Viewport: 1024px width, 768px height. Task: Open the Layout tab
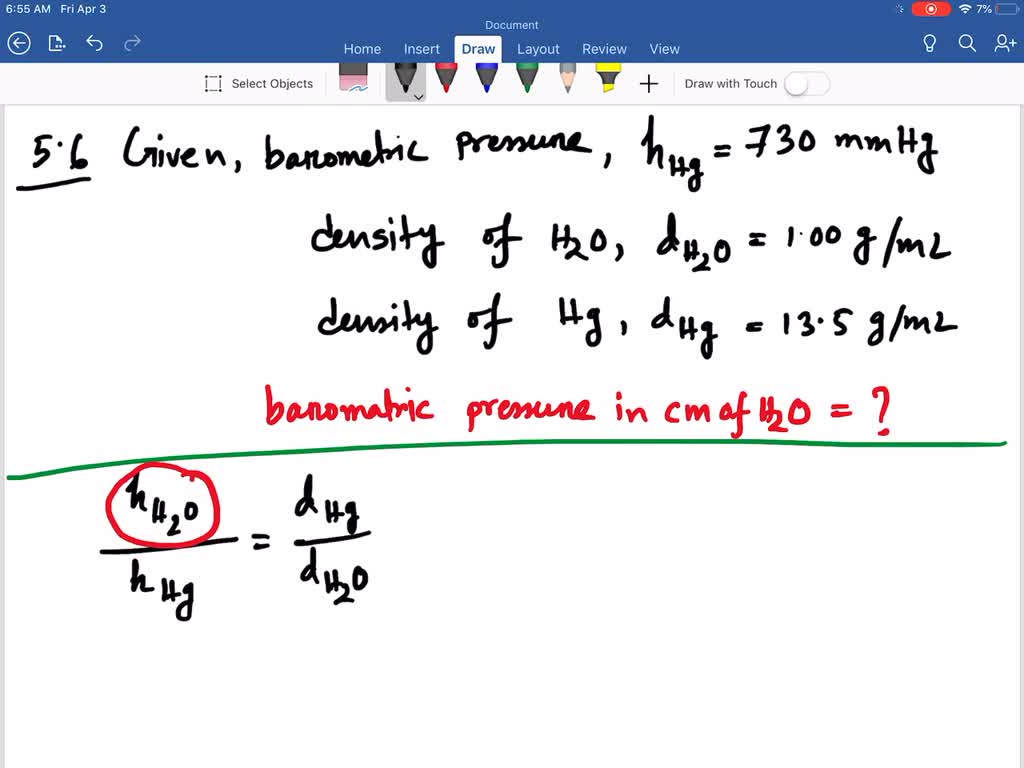(x=538, y=48)
